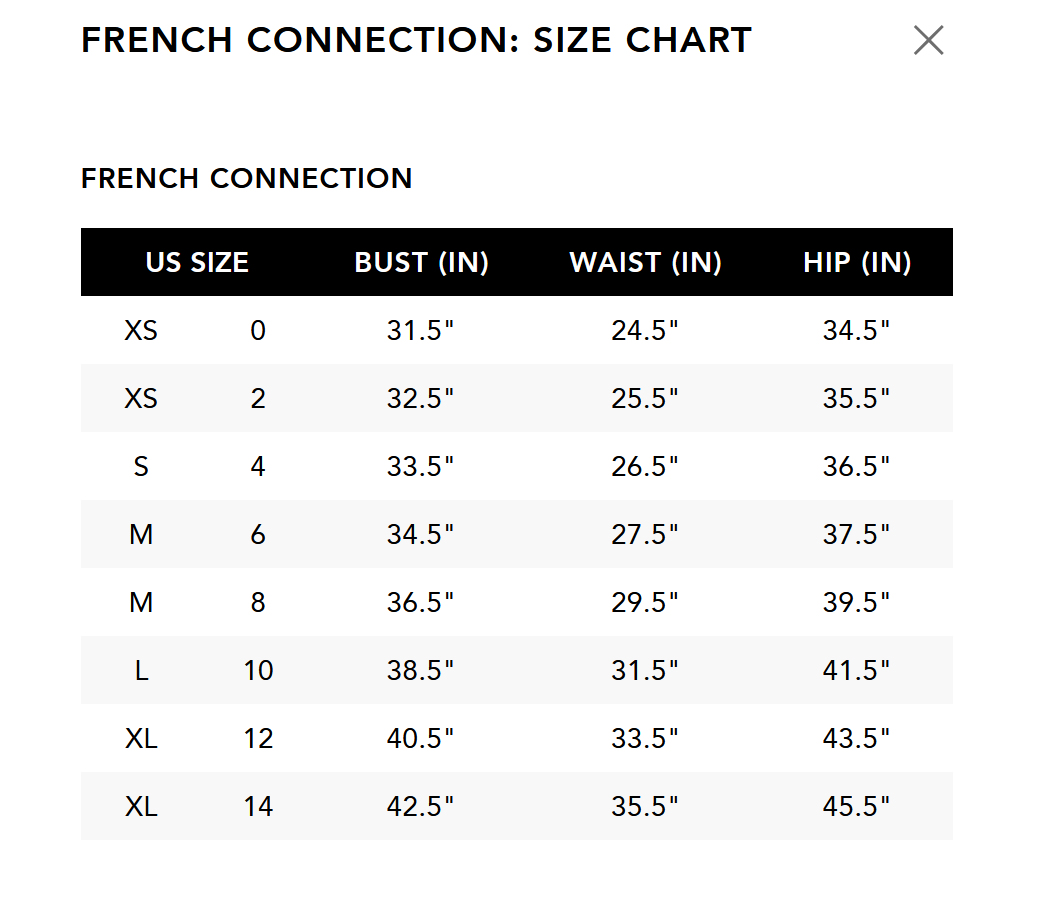Click the 33.5 inch waist value for size 12
Image resolution: width=1037 pixels, height=902 pixels.
[645, 738]
